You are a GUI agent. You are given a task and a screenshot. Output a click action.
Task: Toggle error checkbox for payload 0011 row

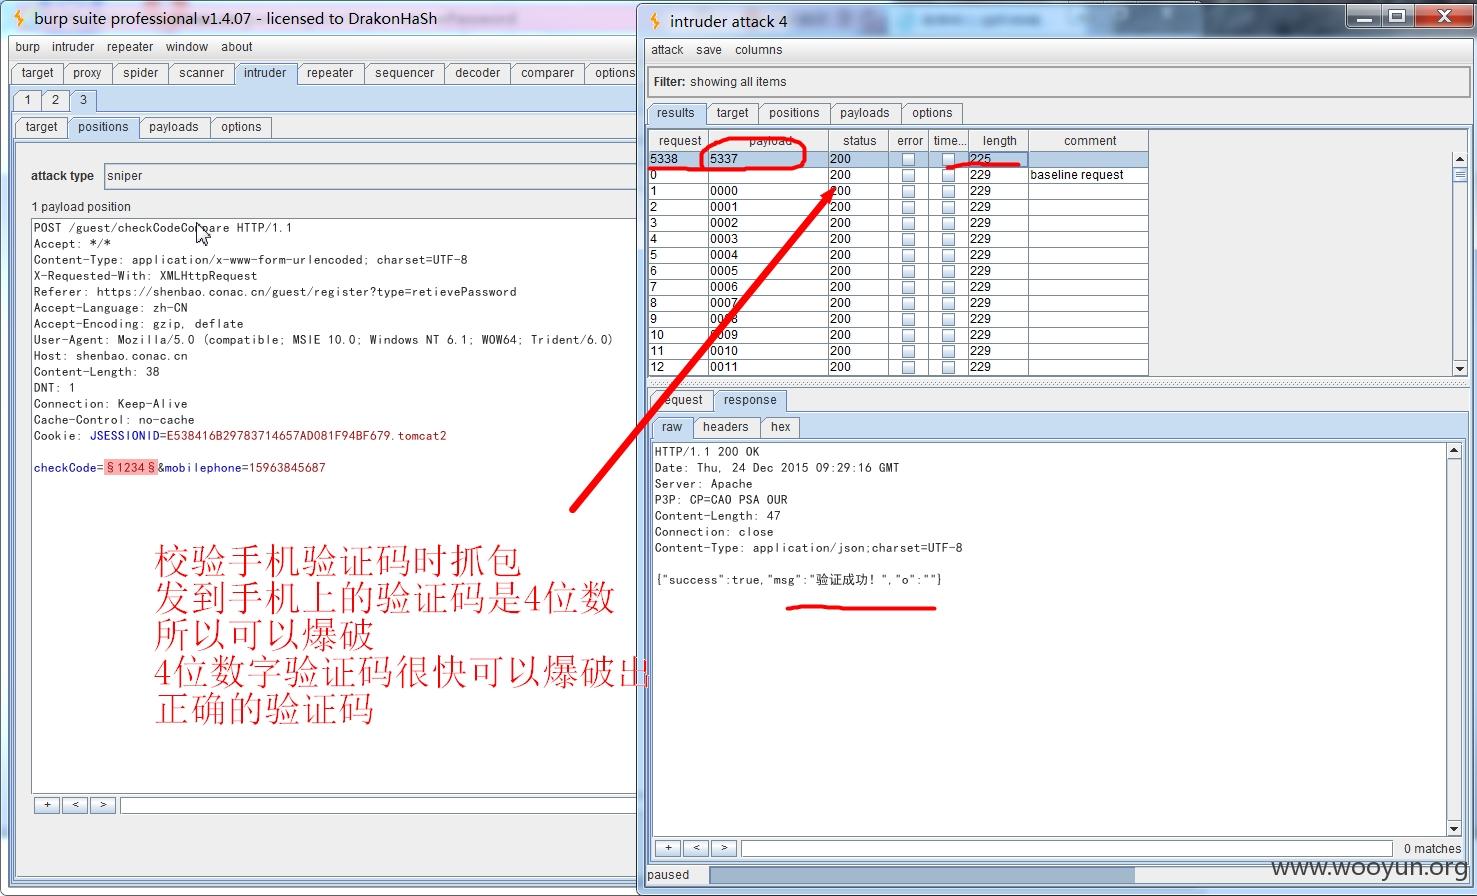point(908,367)
